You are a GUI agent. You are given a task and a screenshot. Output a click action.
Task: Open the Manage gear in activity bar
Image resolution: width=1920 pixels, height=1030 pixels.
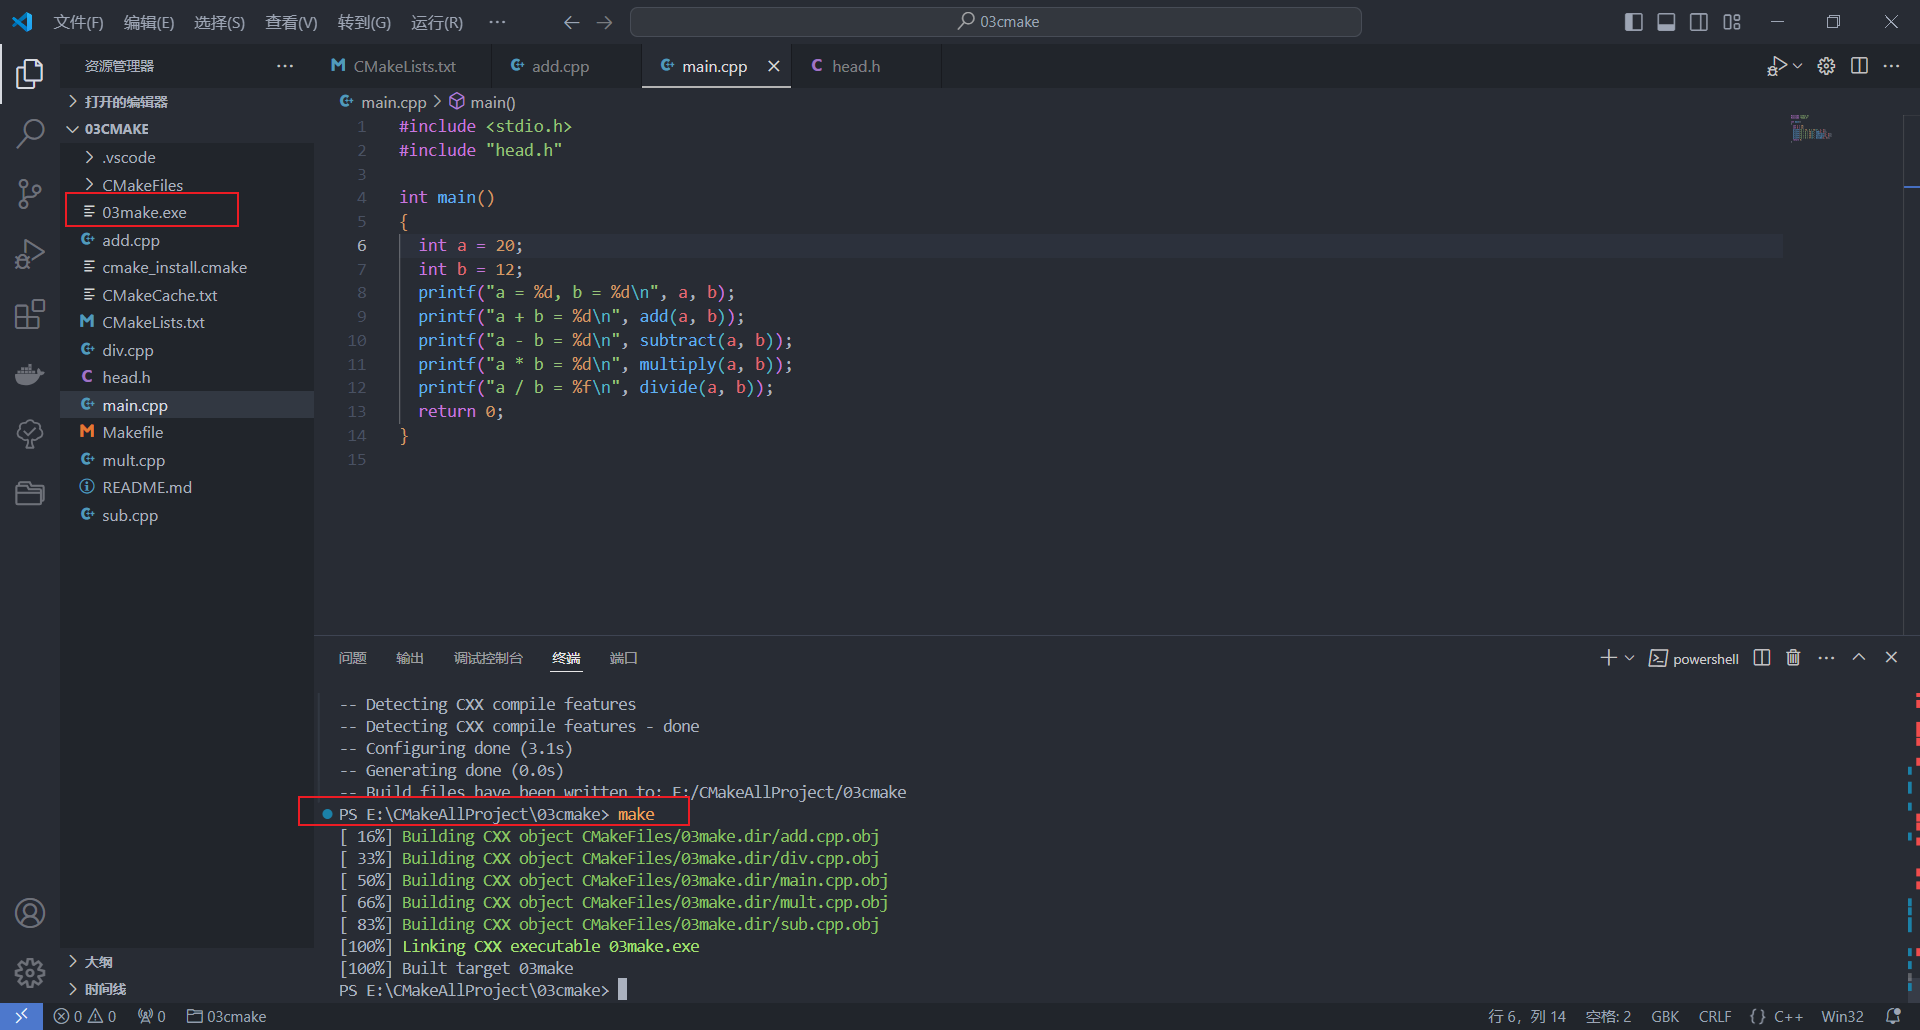[30, 972]
